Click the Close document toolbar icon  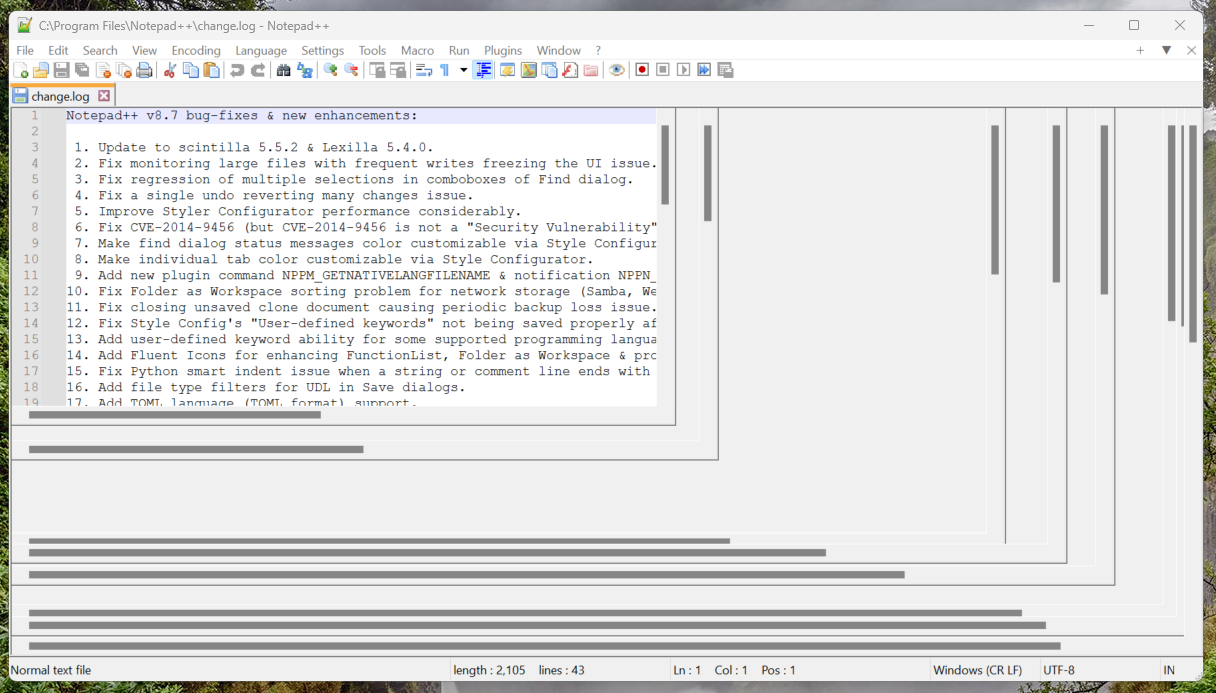pyautogui.click(x=103, y=70)
